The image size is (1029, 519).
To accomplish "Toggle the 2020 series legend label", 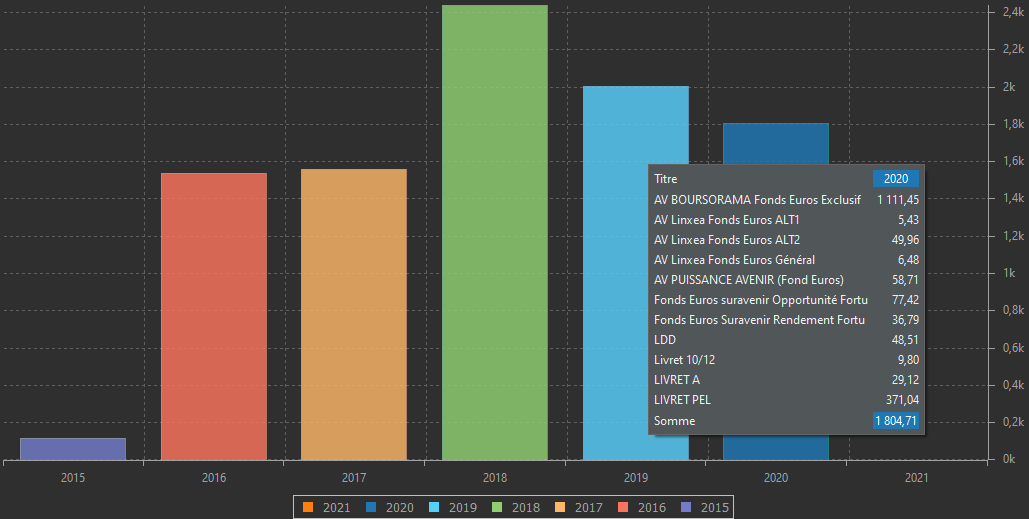I will pos(400,507).
